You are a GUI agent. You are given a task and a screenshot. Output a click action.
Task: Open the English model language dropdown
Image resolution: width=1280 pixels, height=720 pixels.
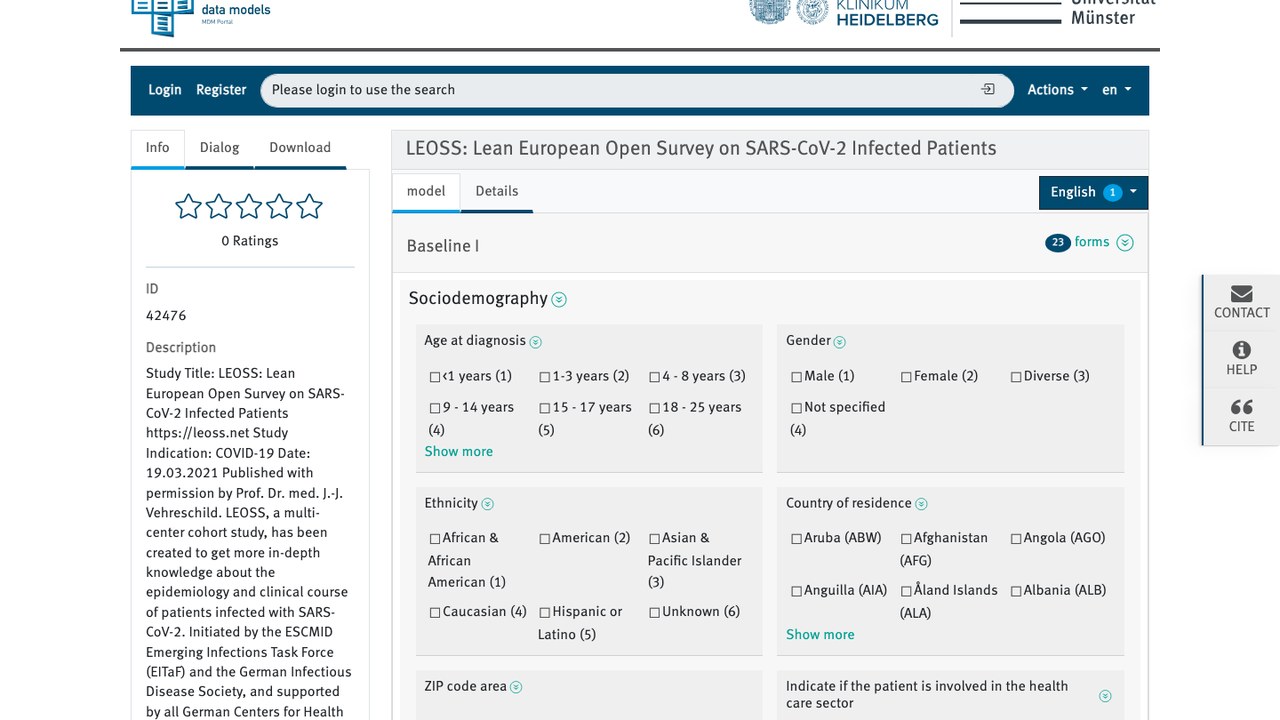(1093, 192)
